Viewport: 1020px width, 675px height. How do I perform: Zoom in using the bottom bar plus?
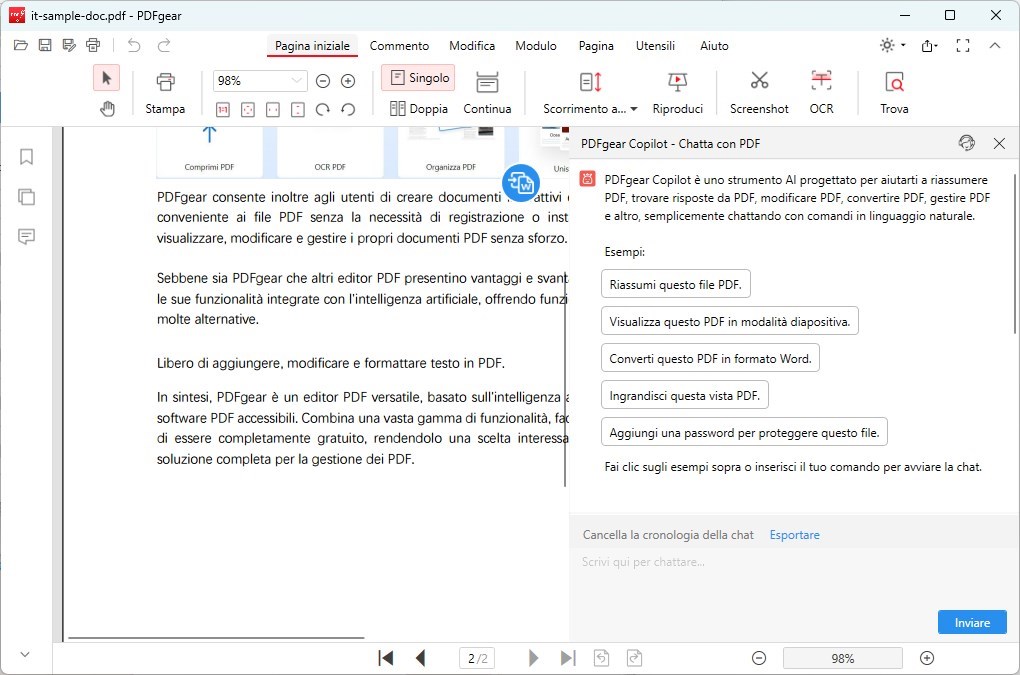927,658
